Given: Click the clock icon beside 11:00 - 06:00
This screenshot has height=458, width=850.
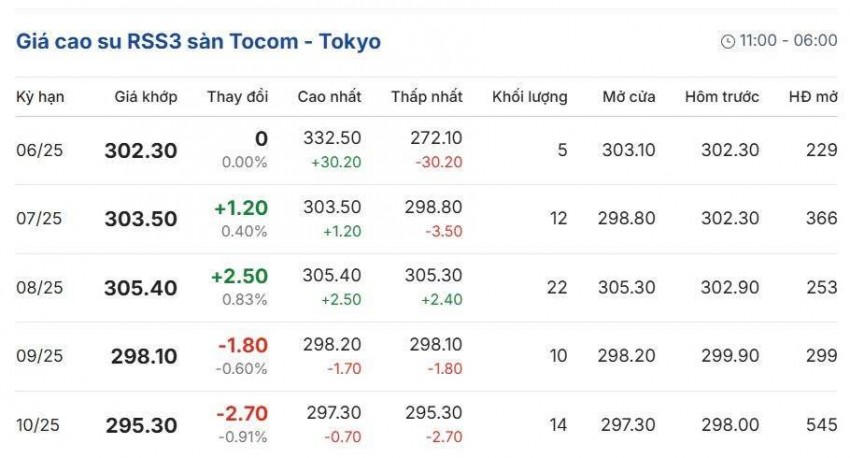Looking at the screenshot, I should click(x=727, y=42).
